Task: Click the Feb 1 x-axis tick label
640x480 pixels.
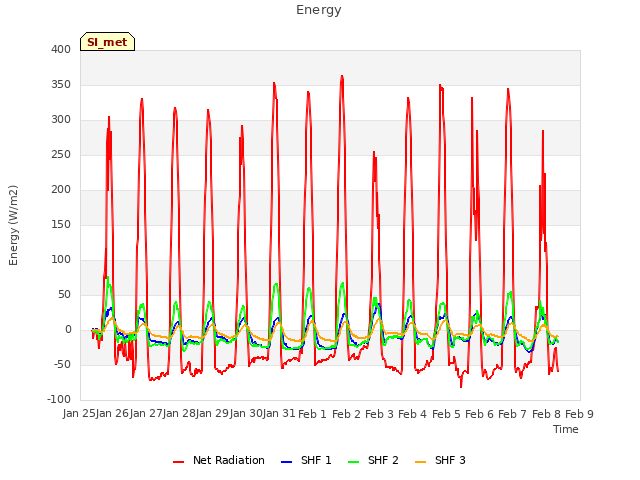Action: pyautogui.click(x=313, y=414)
